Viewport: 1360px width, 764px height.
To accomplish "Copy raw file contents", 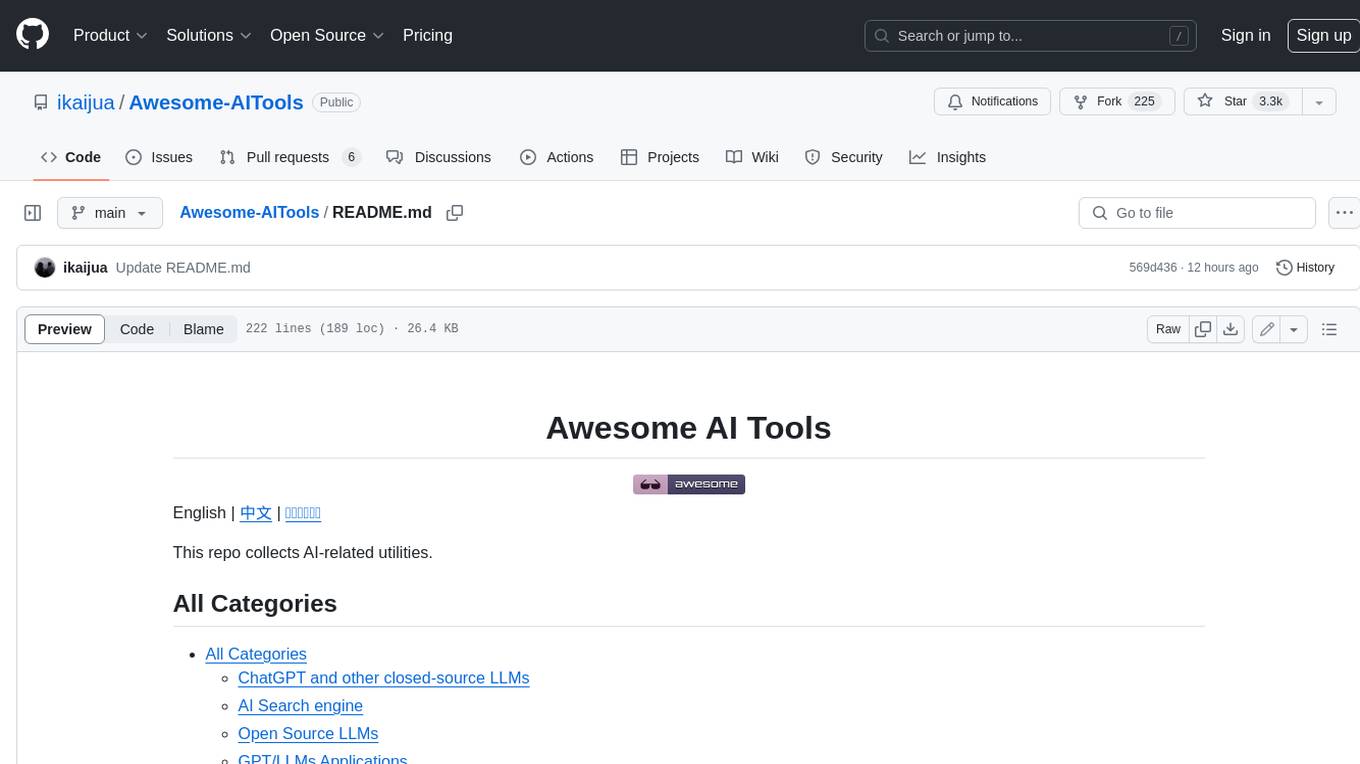I will point(1203,329).
